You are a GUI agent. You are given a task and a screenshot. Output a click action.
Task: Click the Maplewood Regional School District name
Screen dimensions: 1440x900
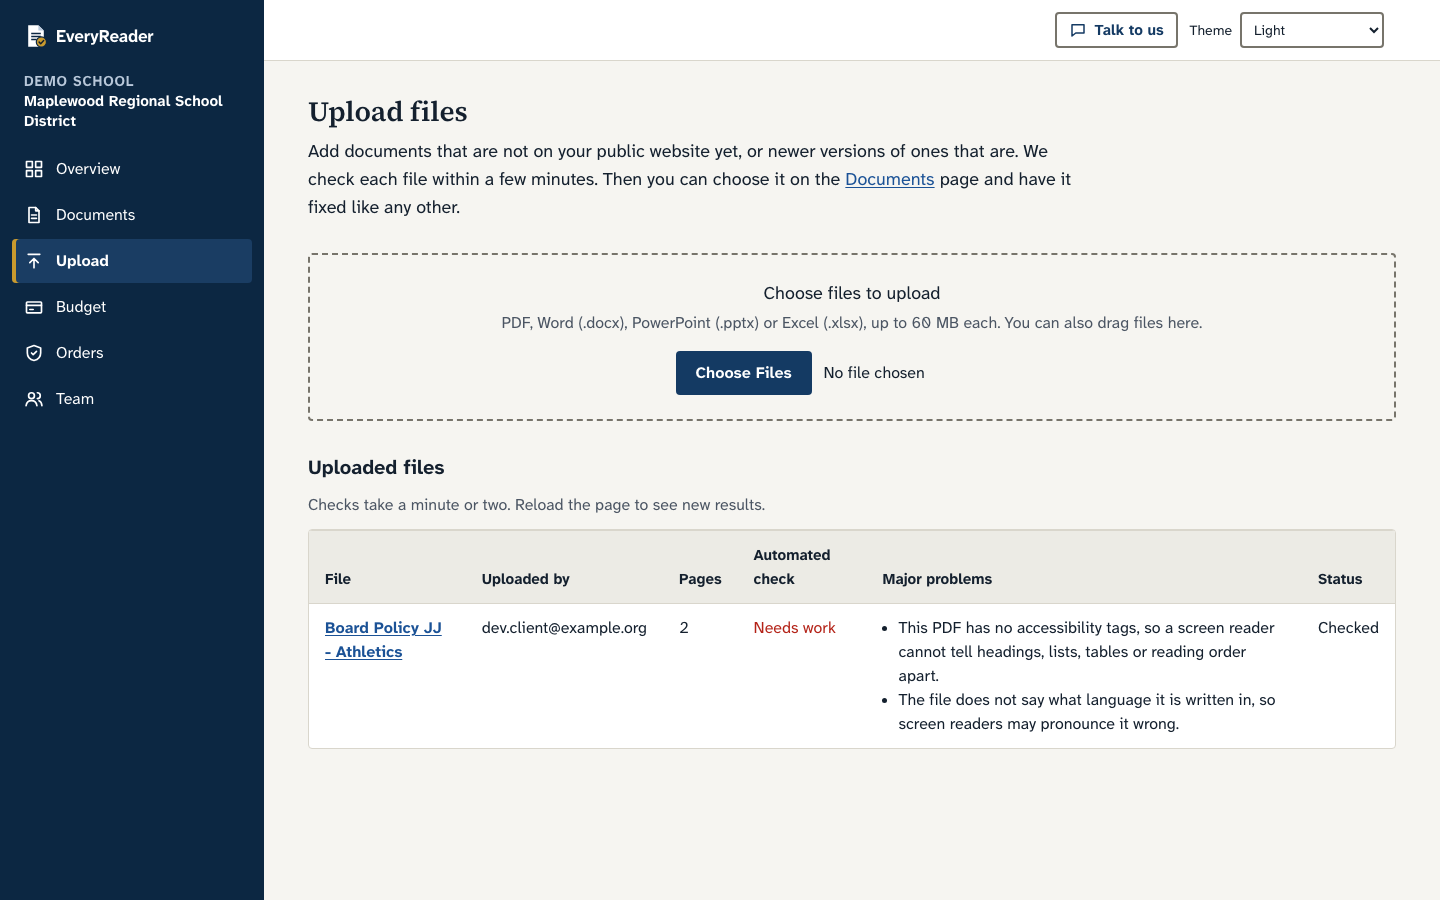123,111
